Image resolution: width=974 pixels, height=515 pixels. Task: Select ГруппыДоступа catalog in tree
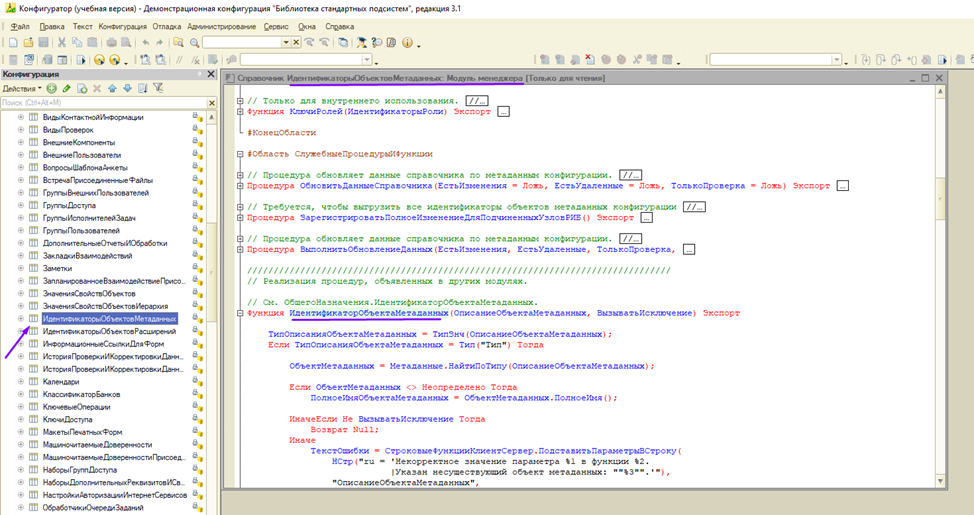pyautogui.click(x=69, y=206)
